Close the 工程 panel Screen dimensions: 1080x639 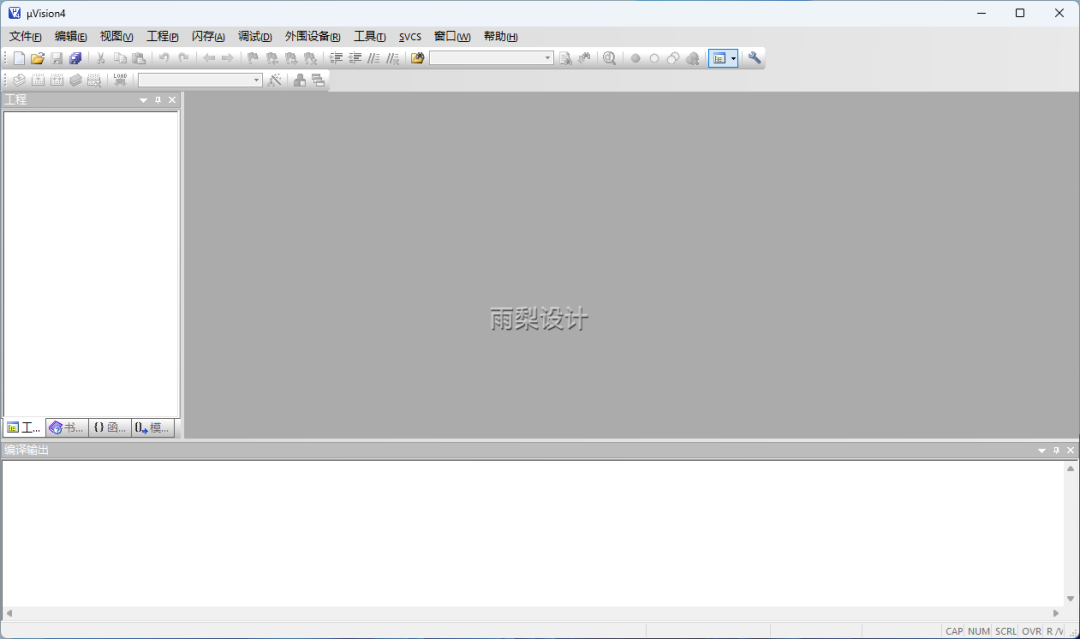[x=171, y=100]
